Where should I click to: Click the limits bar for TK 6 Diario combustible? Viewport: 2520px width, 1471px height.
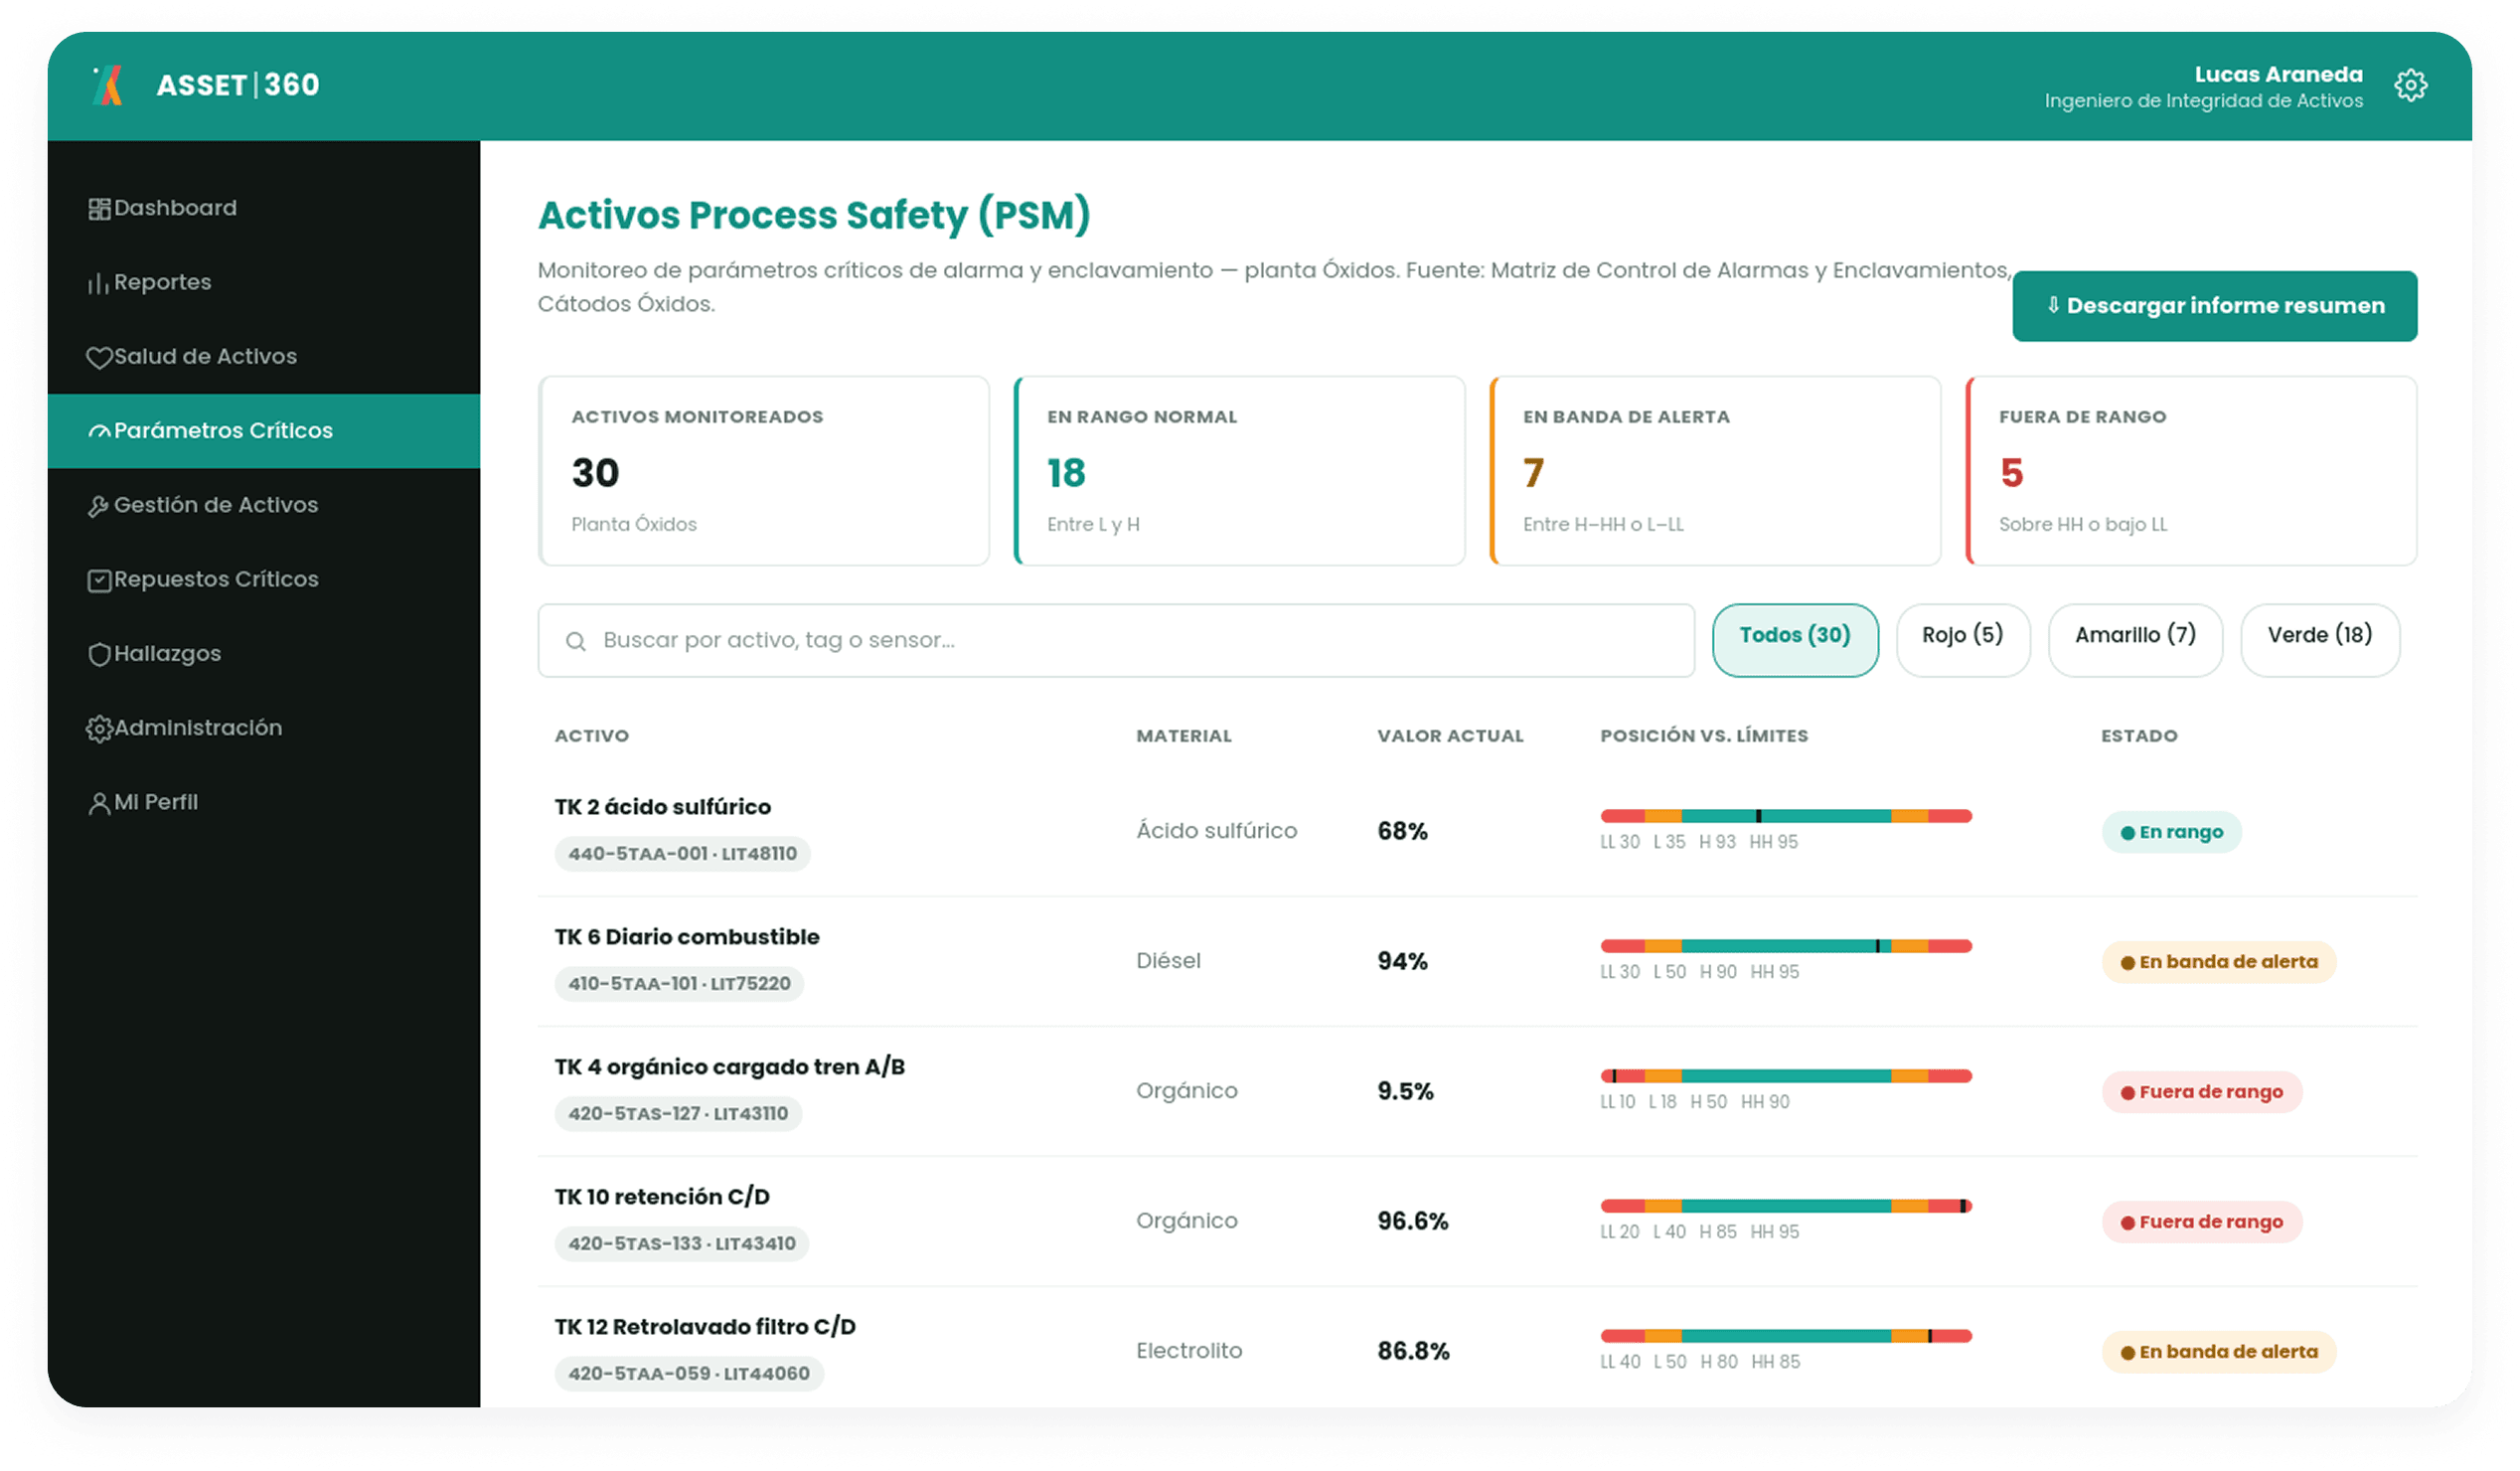(1786, 946)
